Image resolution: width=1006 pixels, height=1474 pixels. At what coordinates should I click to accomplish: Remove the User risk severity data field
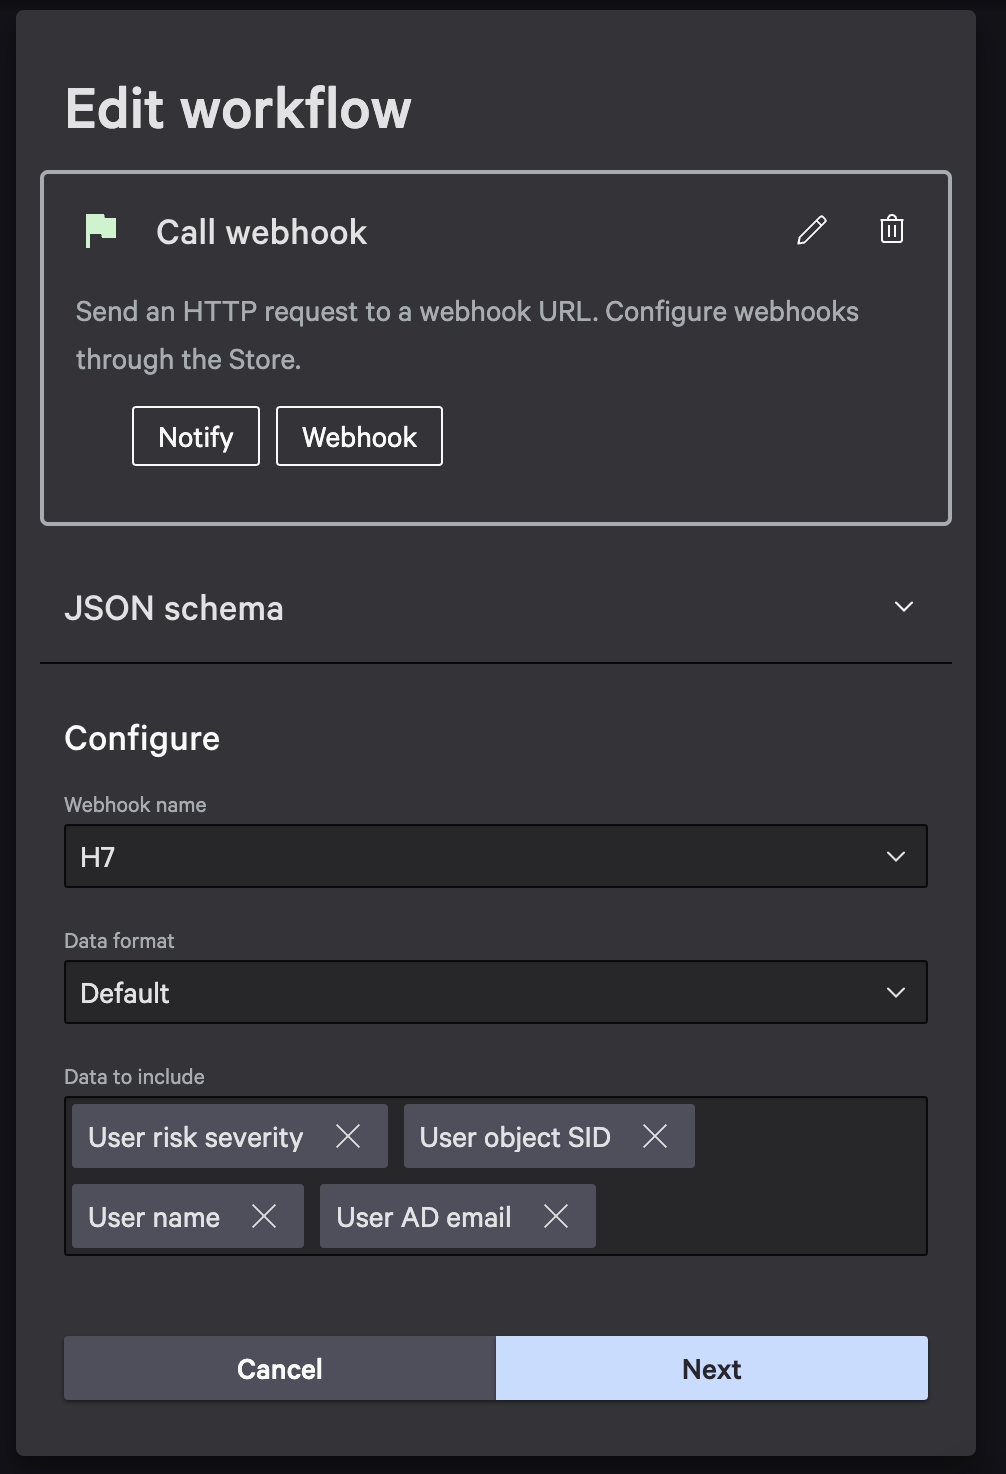[x=349, y=1136]
